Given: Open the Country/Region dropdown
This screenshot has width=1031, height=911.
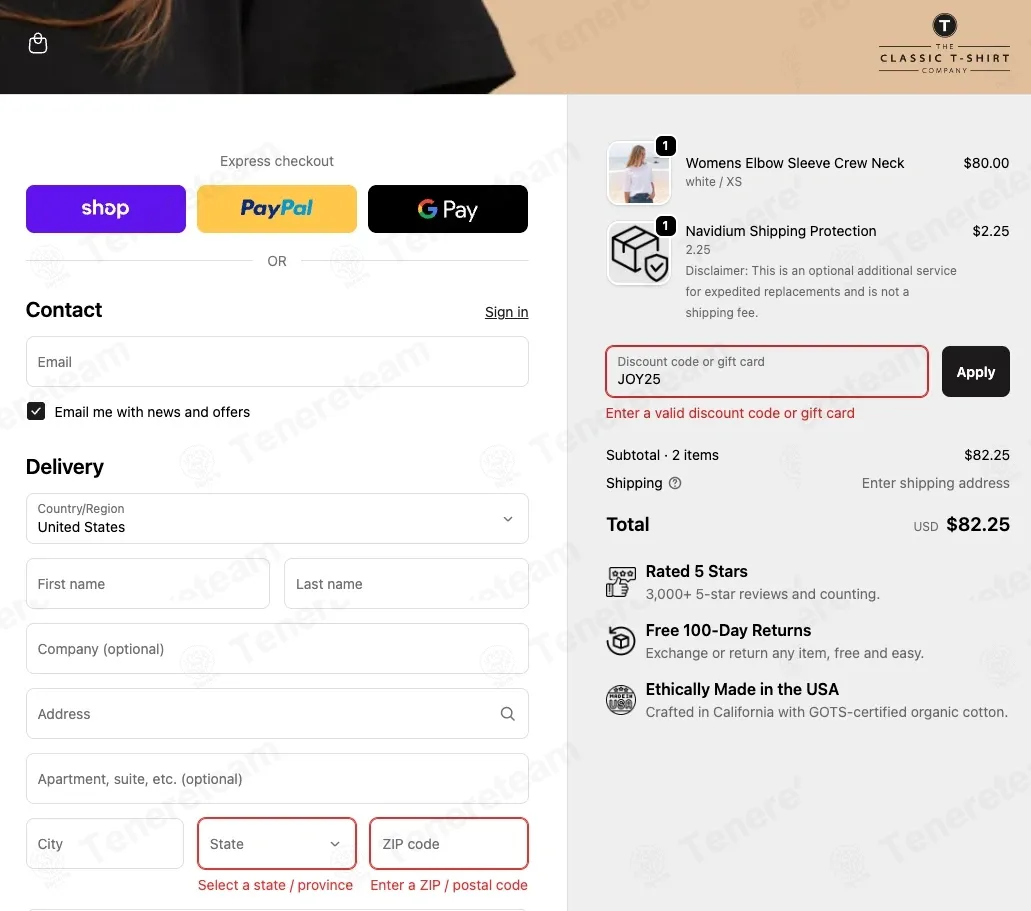Looking at the screenshot, I should pyautogui.click(x=277, y=518).
